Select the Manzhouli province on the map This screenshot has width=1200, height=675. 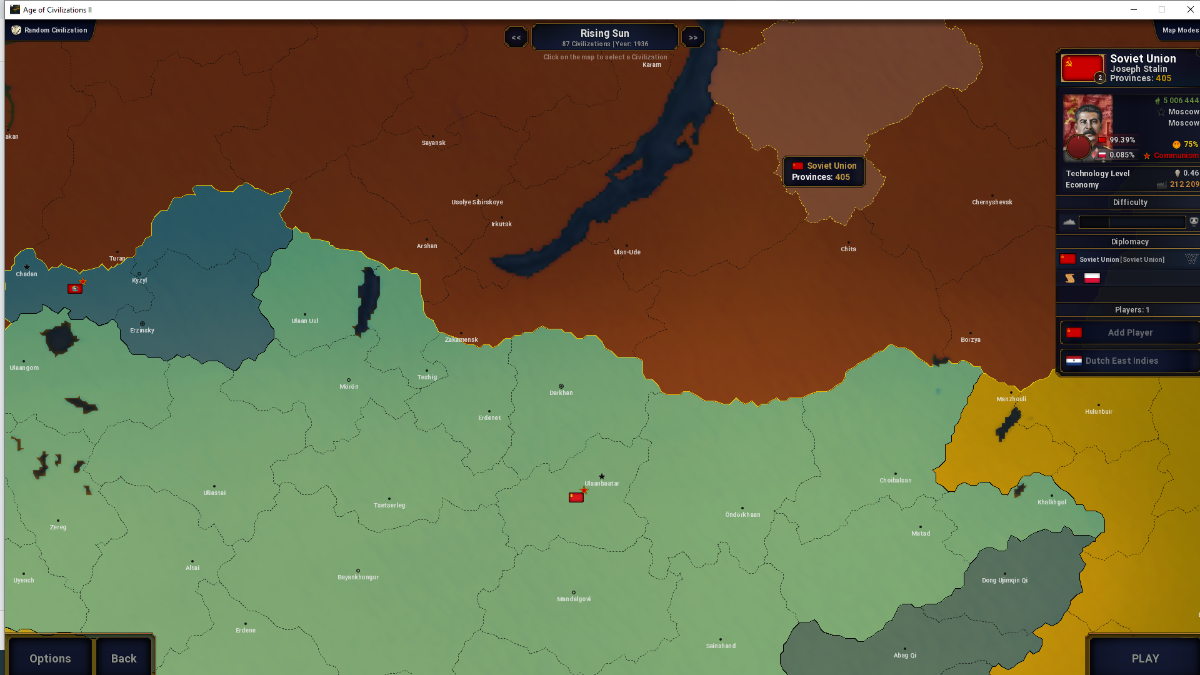coord(1011,399)
